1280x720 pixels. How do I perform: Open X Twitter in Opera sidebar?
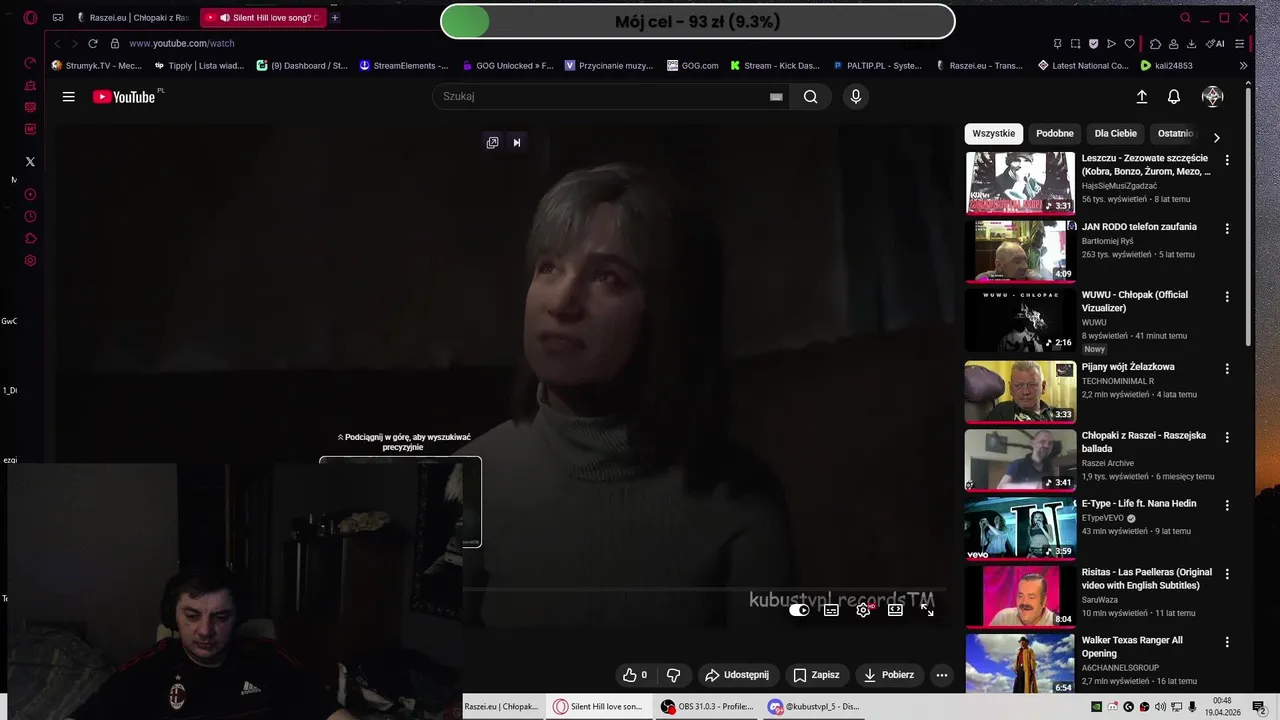point(30,161)
